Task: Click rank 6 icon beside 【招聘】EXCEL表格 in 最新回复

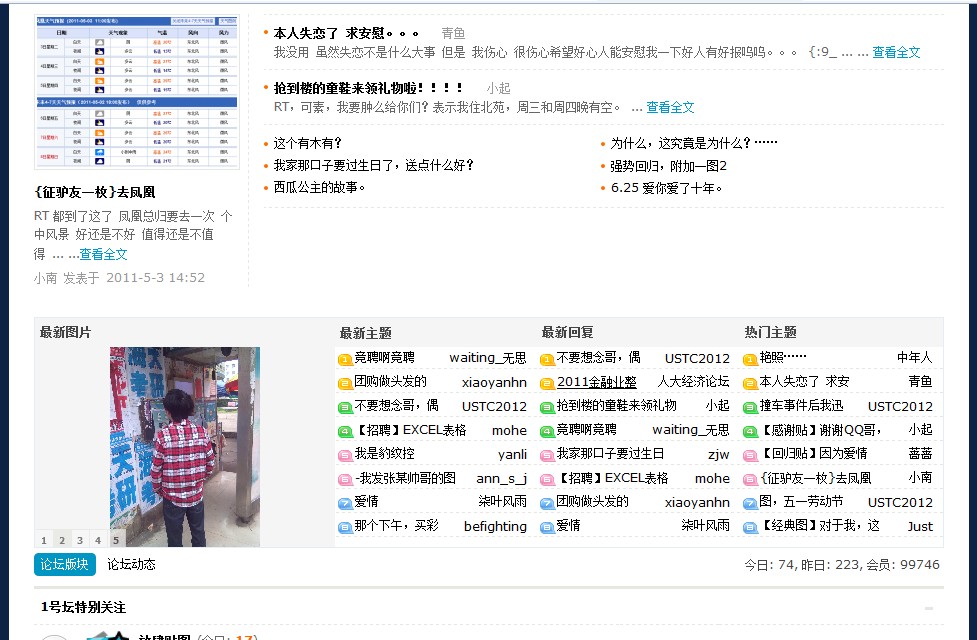Action: coord(547,479)
